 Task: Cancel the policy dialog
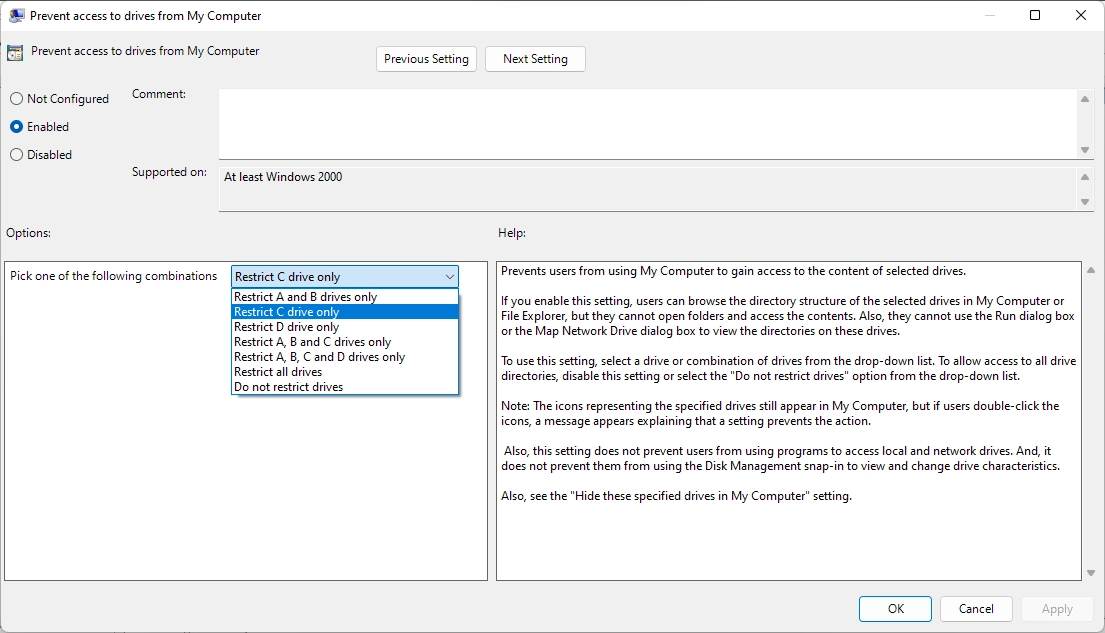[976, 608]
